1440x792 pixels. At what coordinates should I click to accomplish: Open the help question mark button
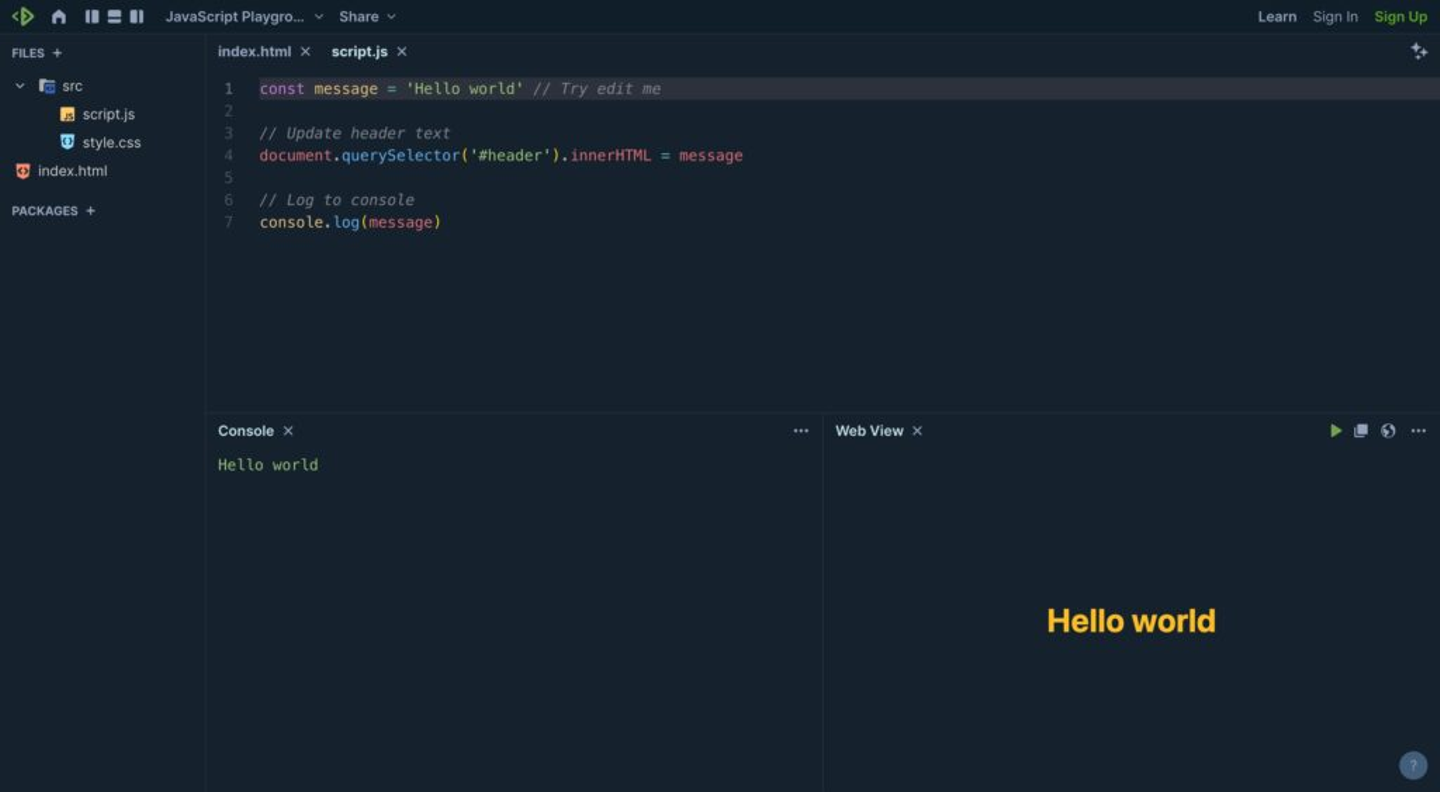(x=1413, y=766)
